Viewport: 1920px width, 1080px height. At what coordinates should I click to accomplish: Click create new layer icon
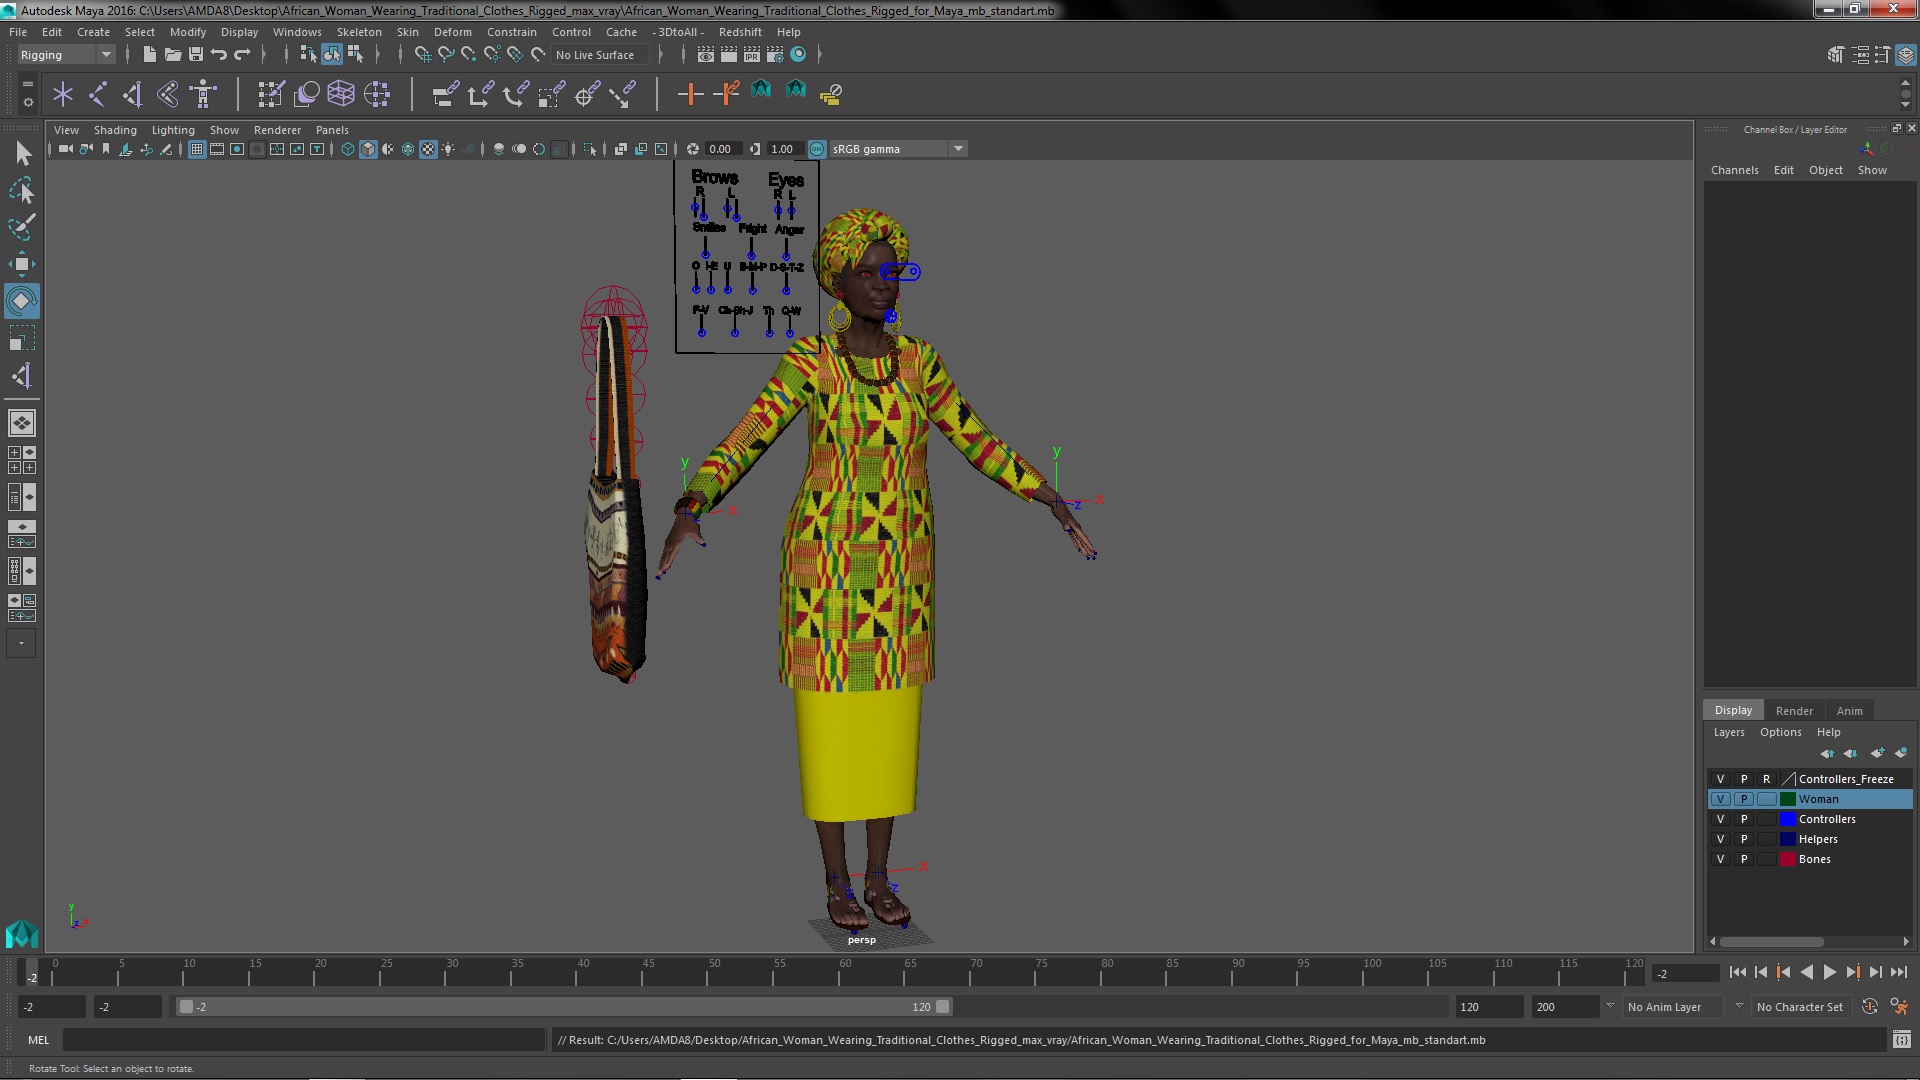[1877, 753]
